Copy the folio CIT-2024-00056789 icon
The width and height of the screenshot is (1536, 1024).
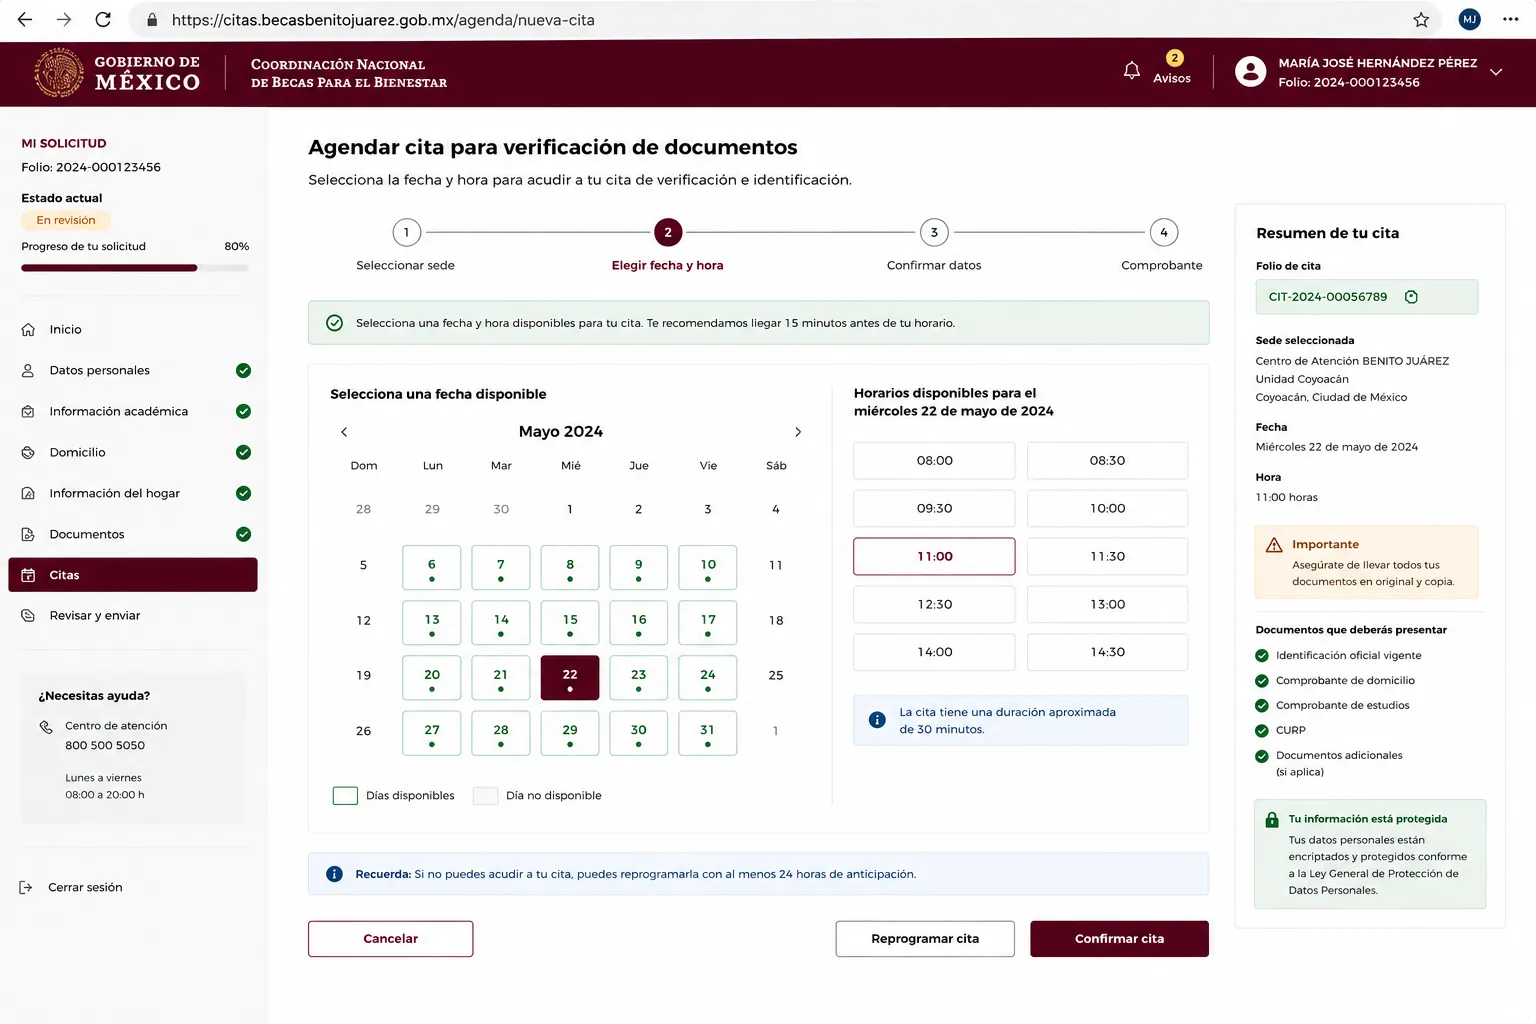pyautogui.click(x=1411, y=297)
